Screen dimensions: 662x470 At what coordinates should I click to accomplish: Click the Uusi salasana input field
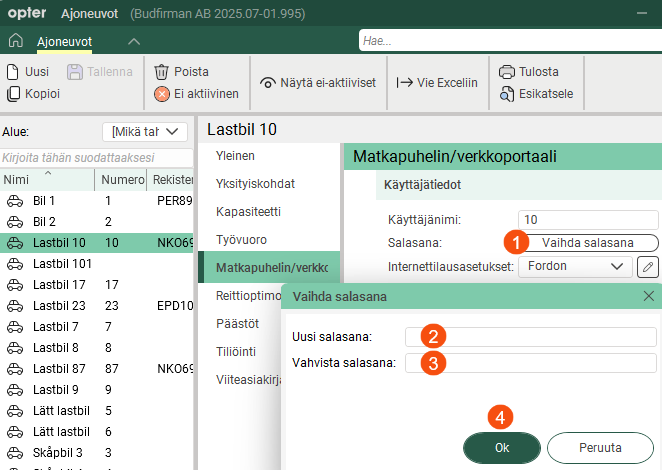pyautogui.click(x=530, y=336)
